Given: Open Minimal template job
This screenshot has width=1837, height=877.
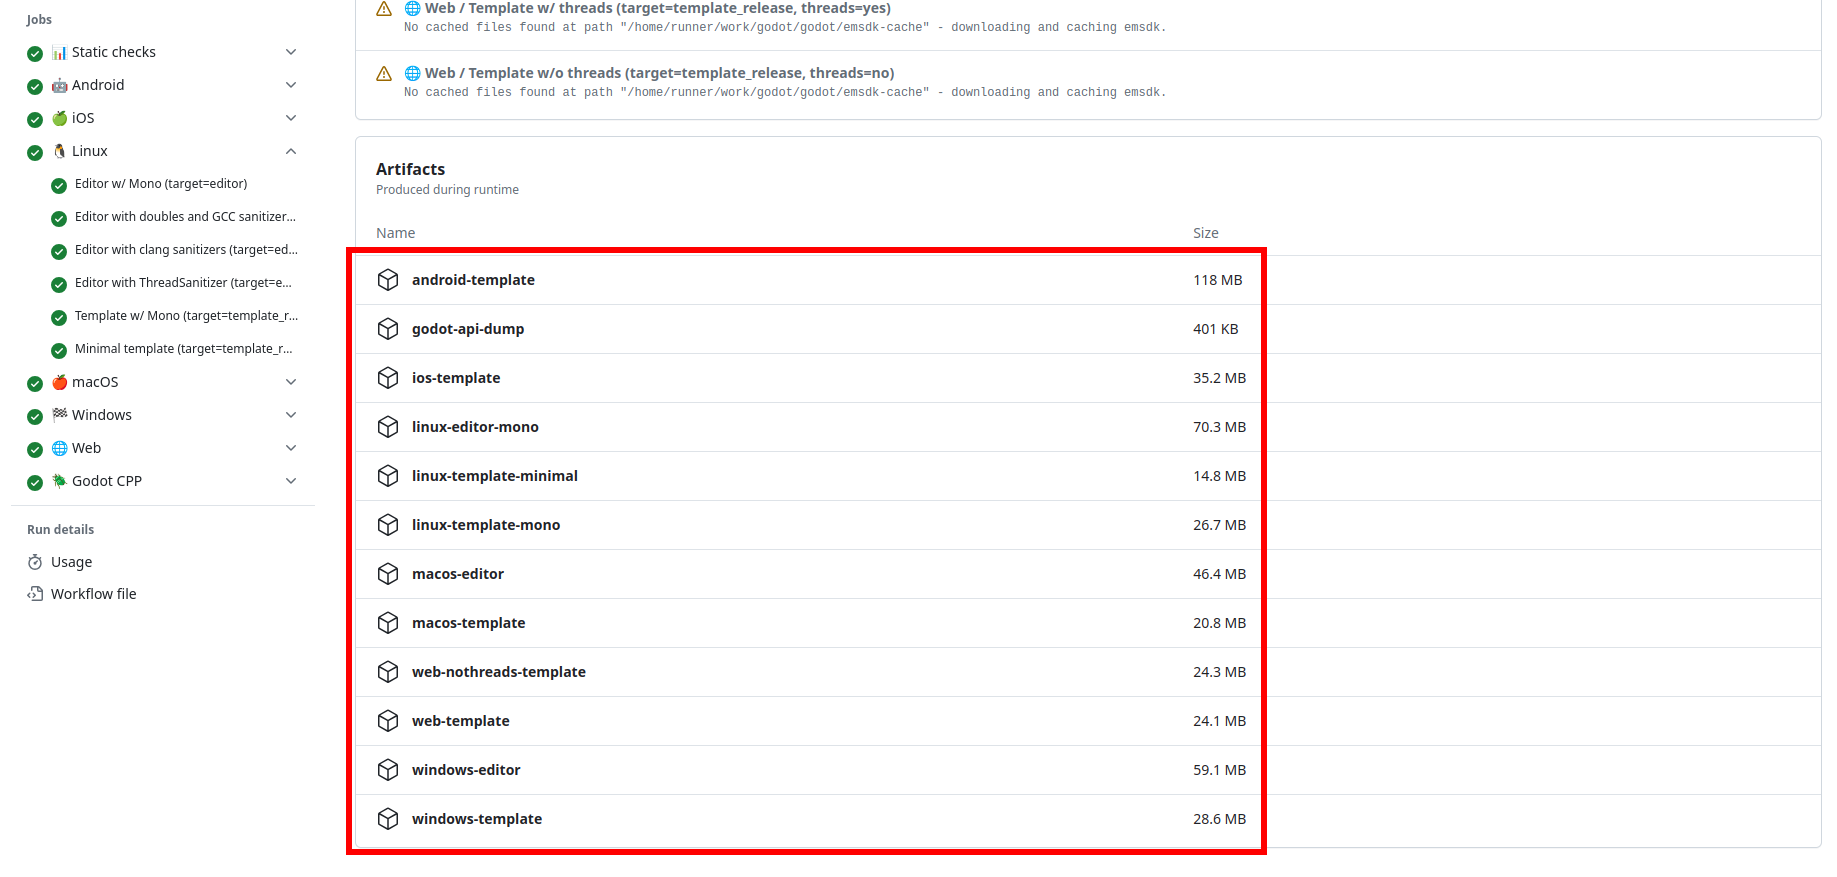Looking at the screenshot, I should point(184,349).
